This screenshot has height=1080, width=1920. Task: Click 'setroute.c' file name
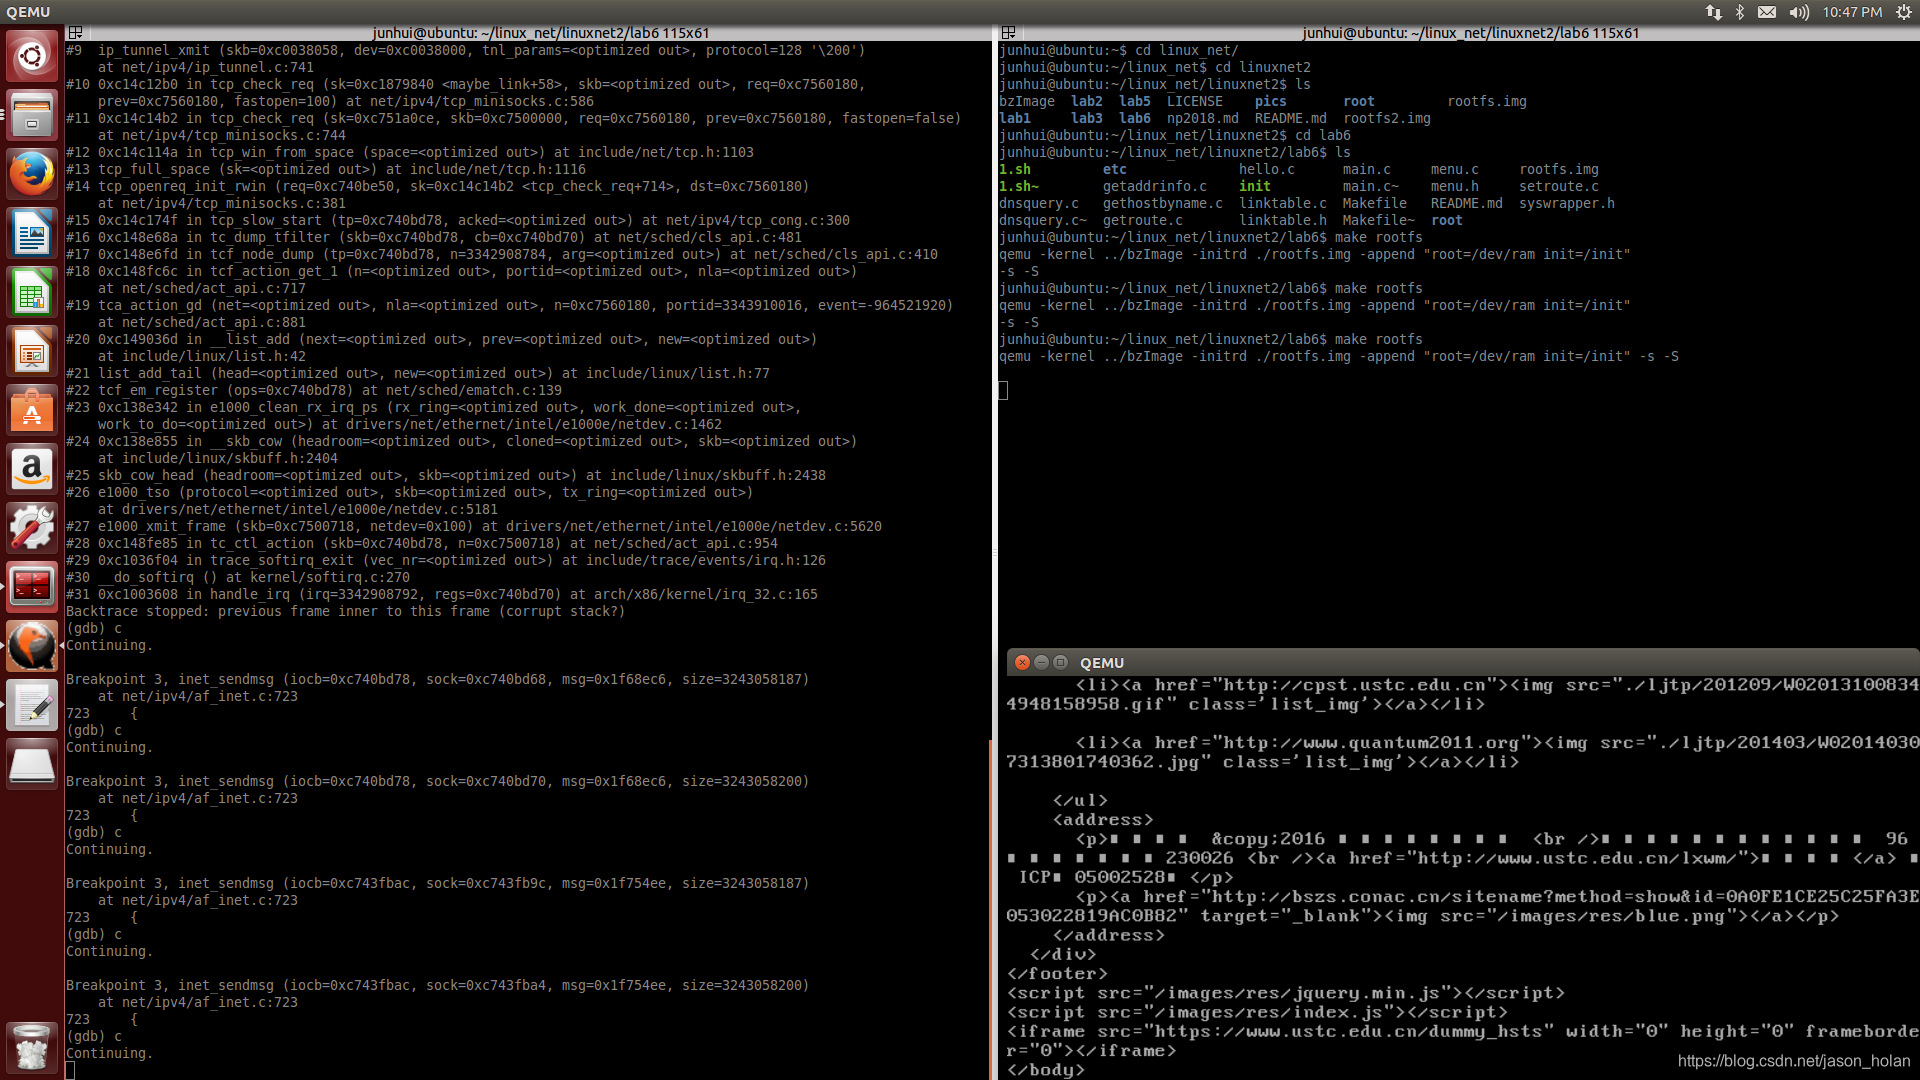1559,186
